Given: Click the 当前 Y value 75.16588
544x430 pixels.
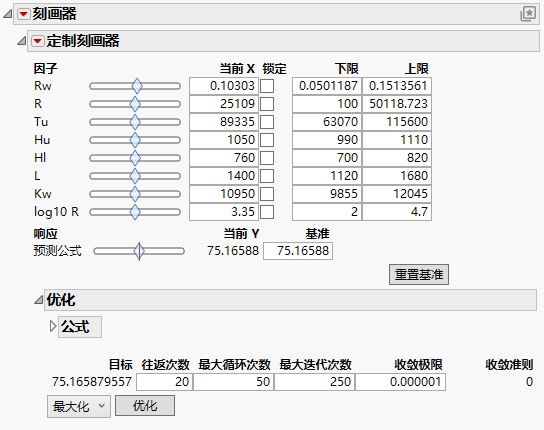Looking at the screenshot, I should coord(233,251).
